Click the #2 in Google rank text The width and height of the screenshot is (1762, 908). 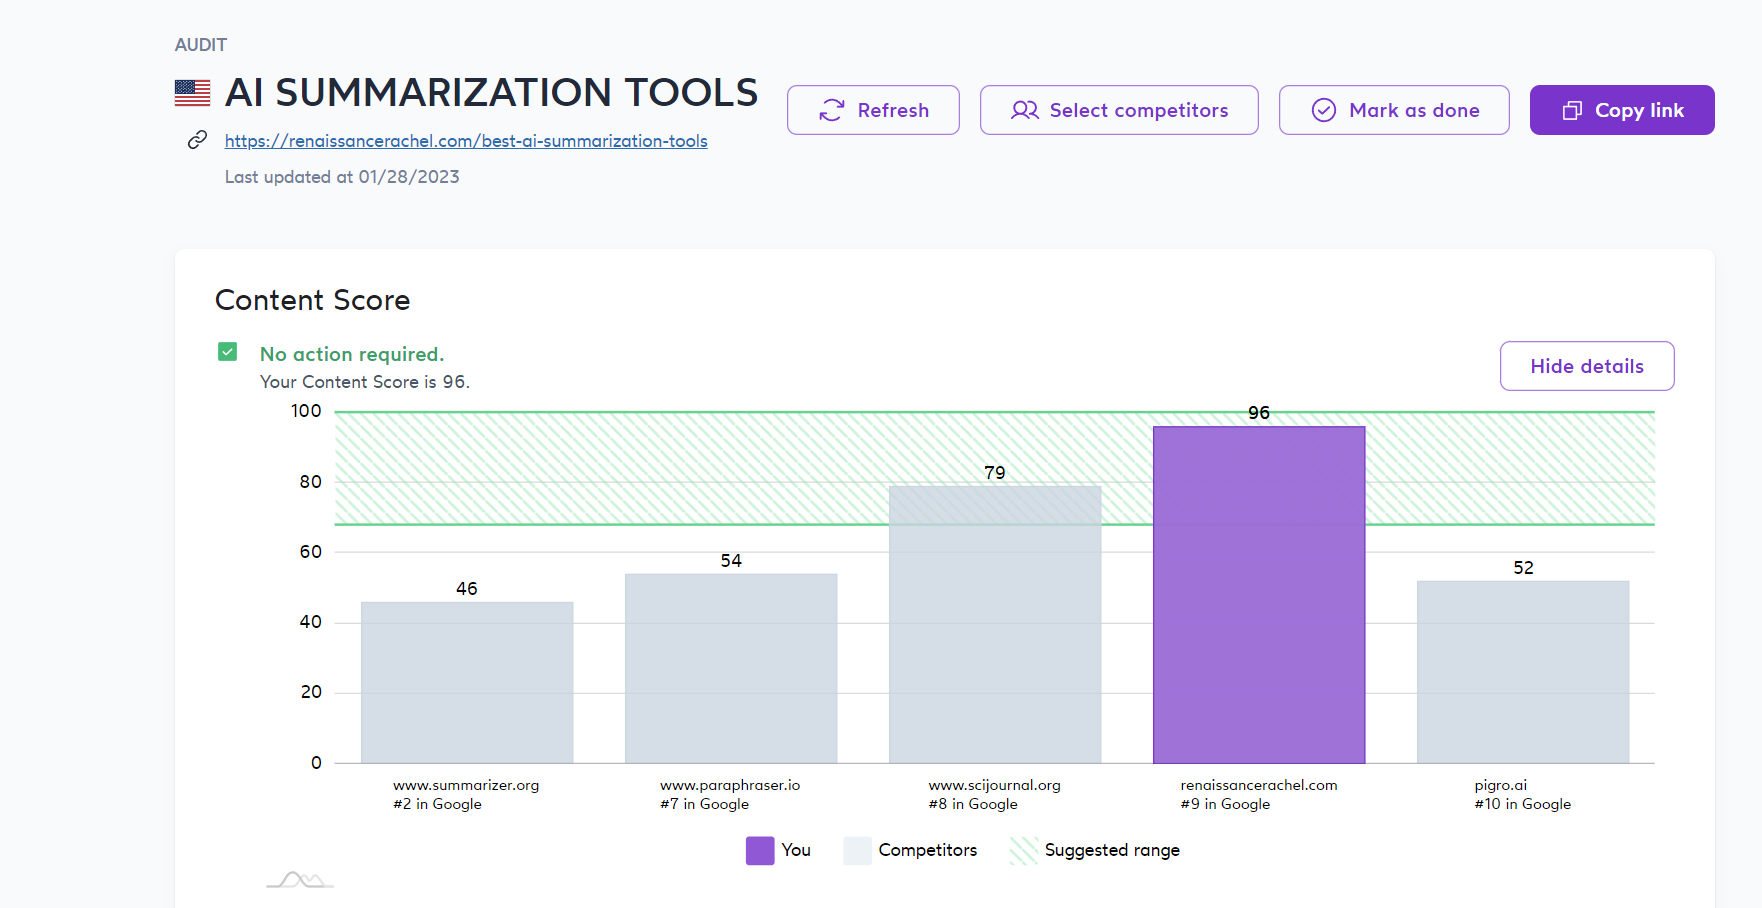tap(437, 804)
